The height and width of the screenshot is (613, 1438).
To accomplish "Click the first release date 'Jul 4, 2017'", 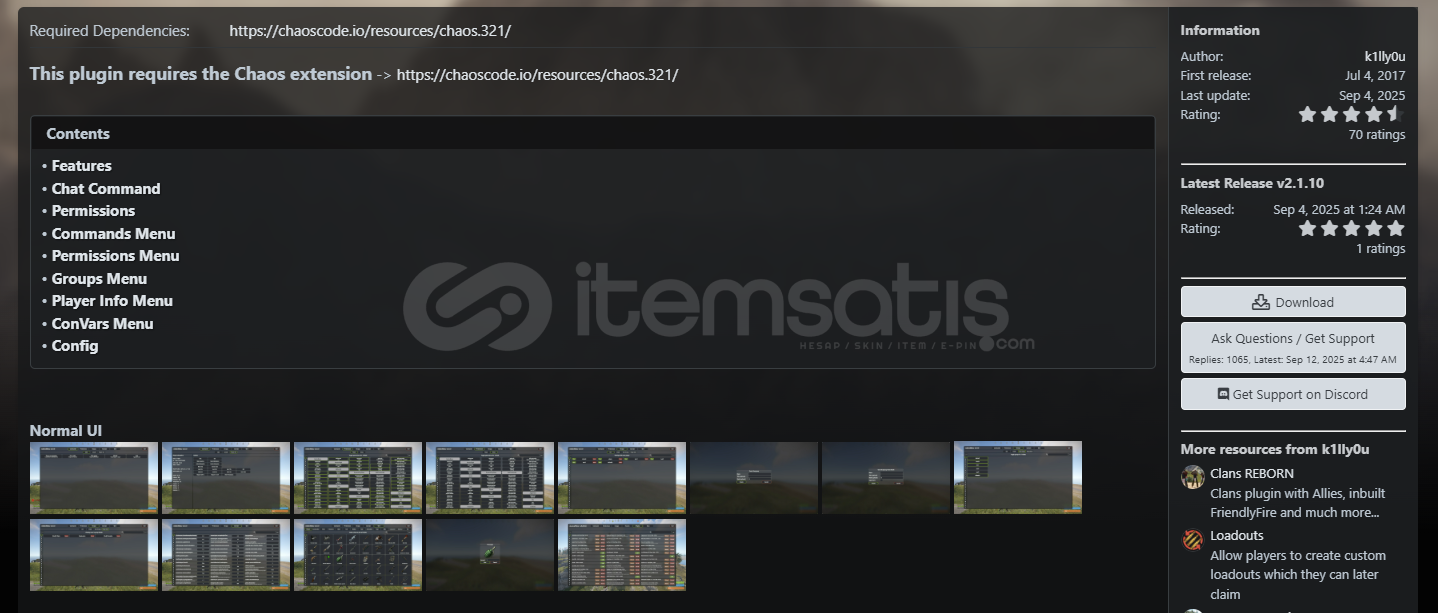I will tap(1375, 76).
